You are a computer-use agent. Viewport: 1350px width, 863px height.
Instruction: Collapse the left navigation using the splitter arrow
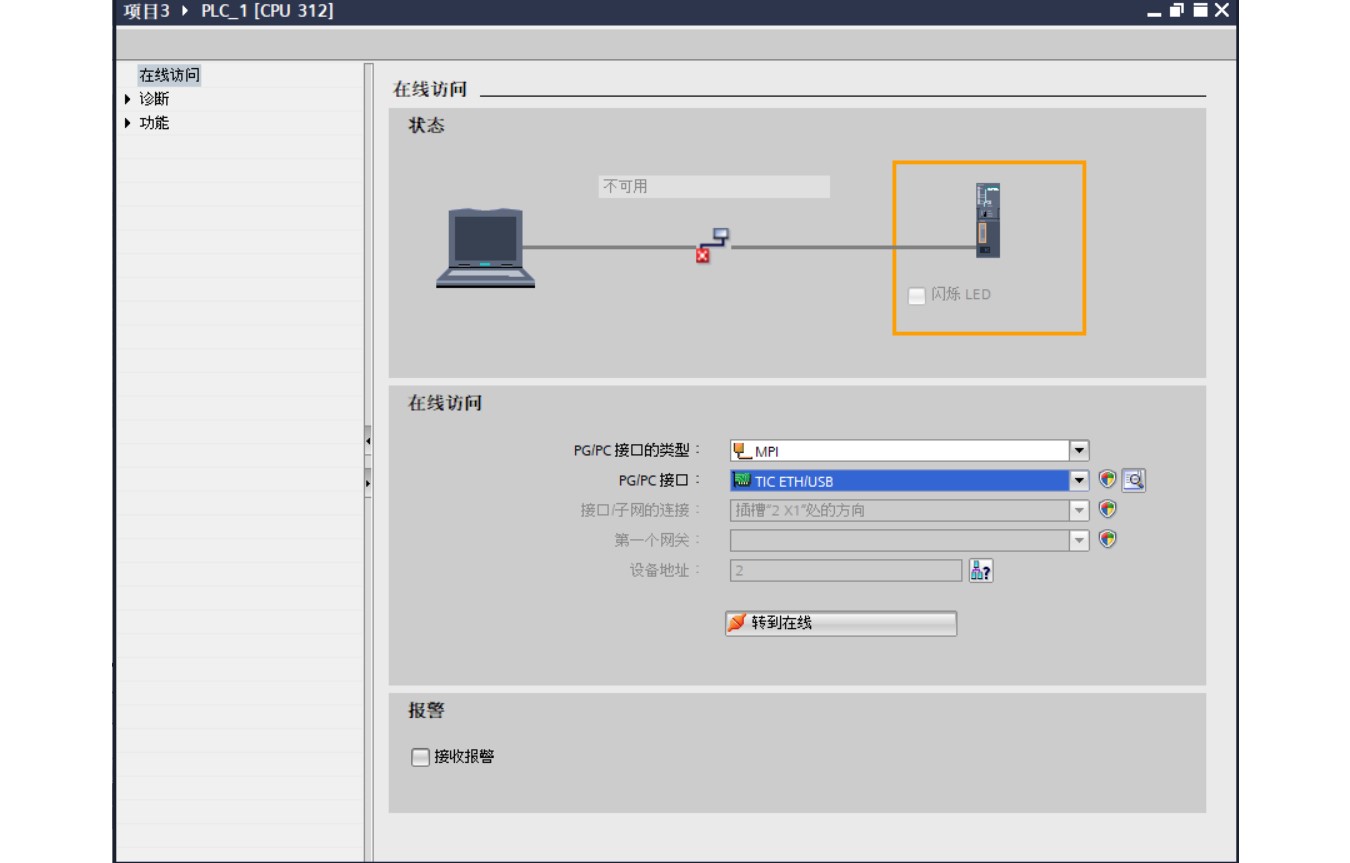pyautogui.click(x=368, y=440)
